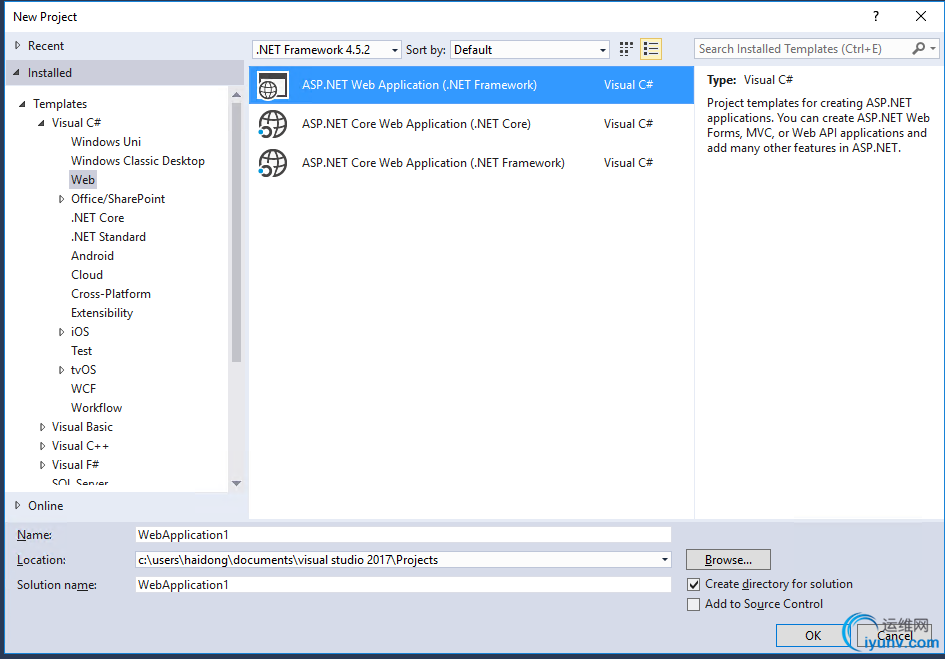This screenshot has height=659, width=945.
Task: Close the New Project dialog
Action: point(921,16)
